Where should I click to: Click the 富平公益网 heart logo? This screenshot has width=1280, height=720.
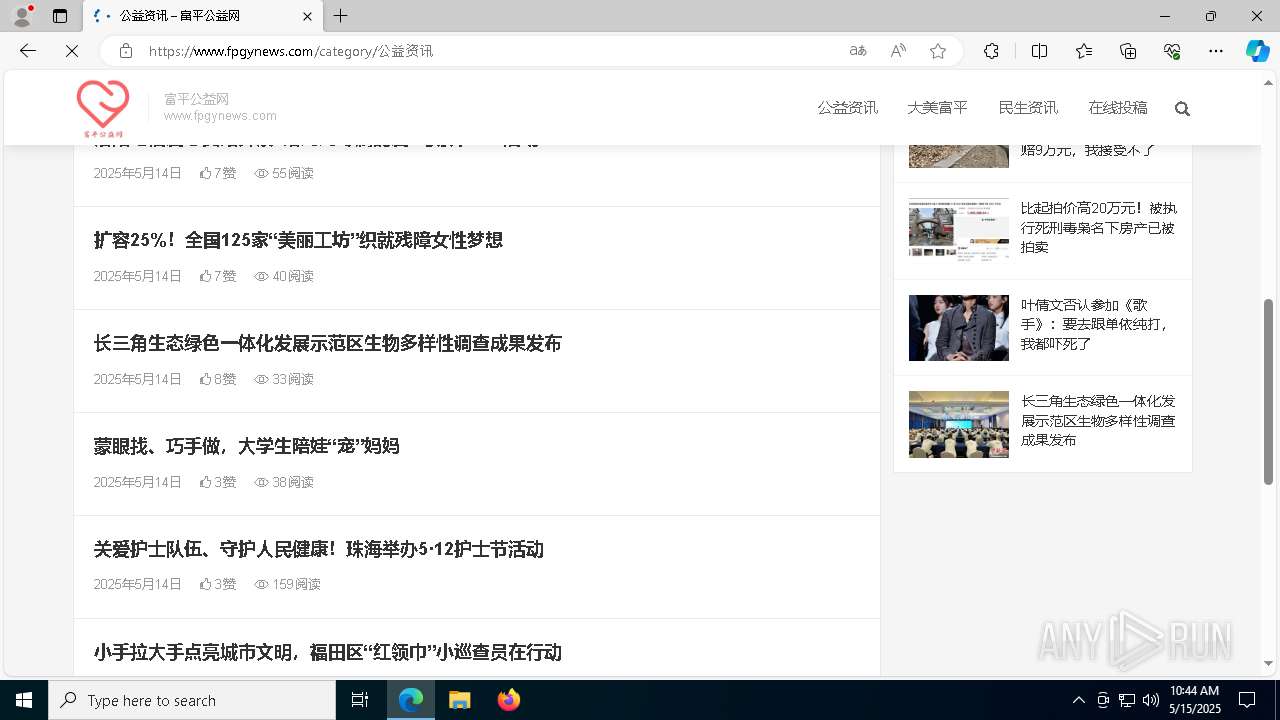coord(102,109)
